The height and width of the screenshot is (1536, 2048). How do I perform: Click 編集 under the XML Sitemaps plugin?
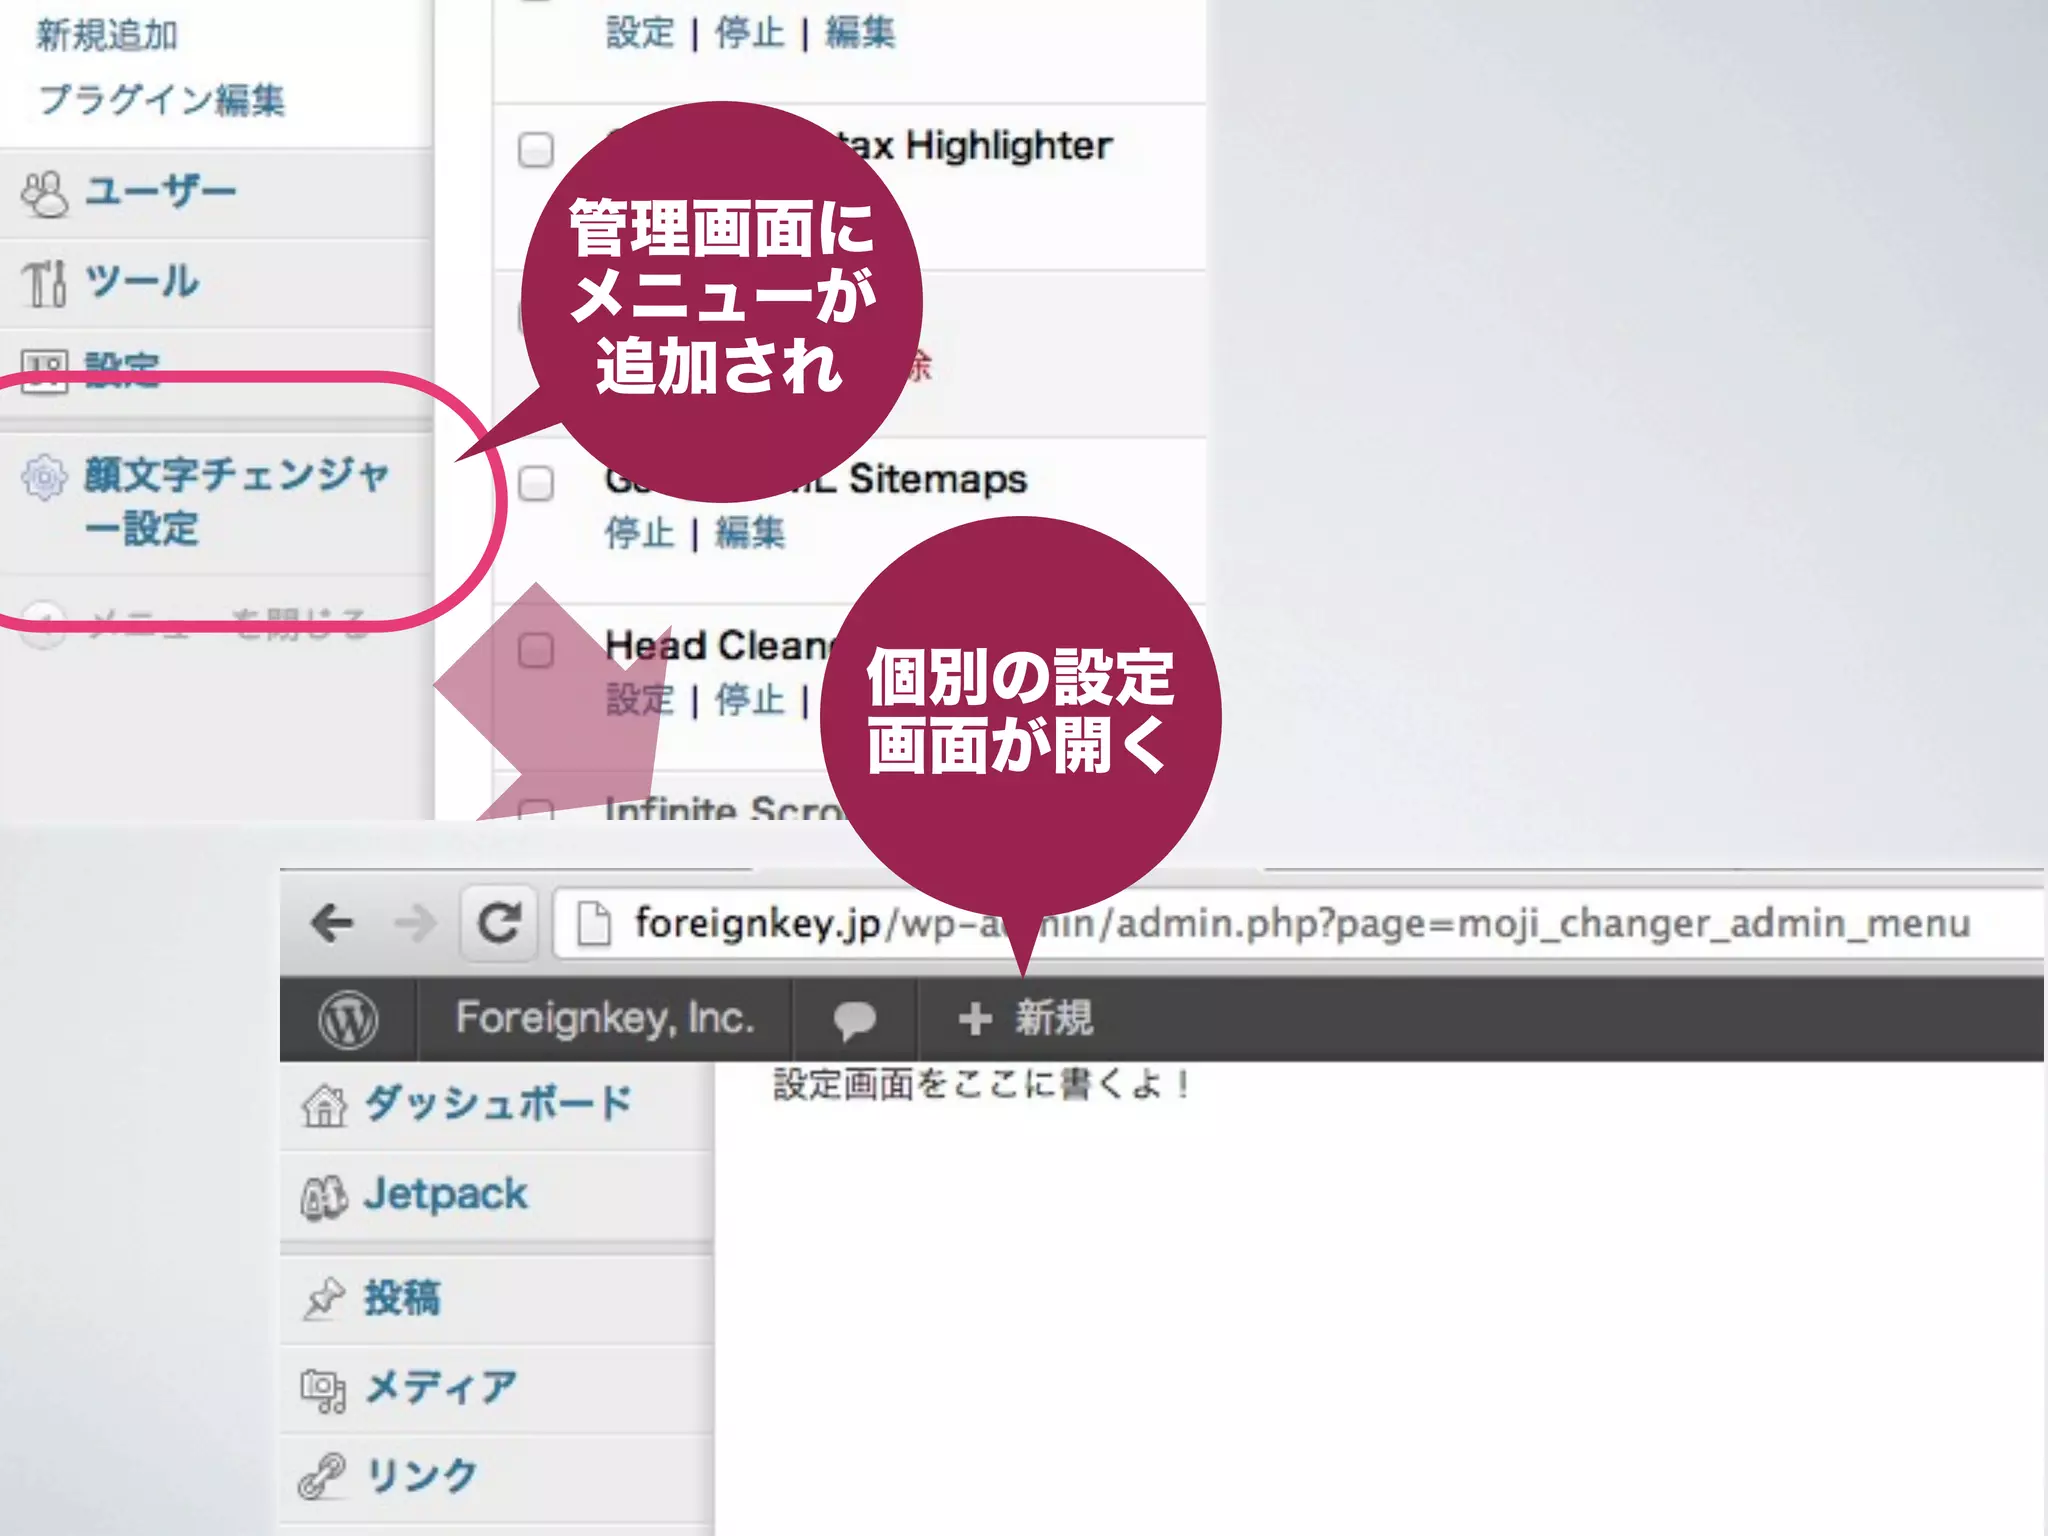(750, 533)
